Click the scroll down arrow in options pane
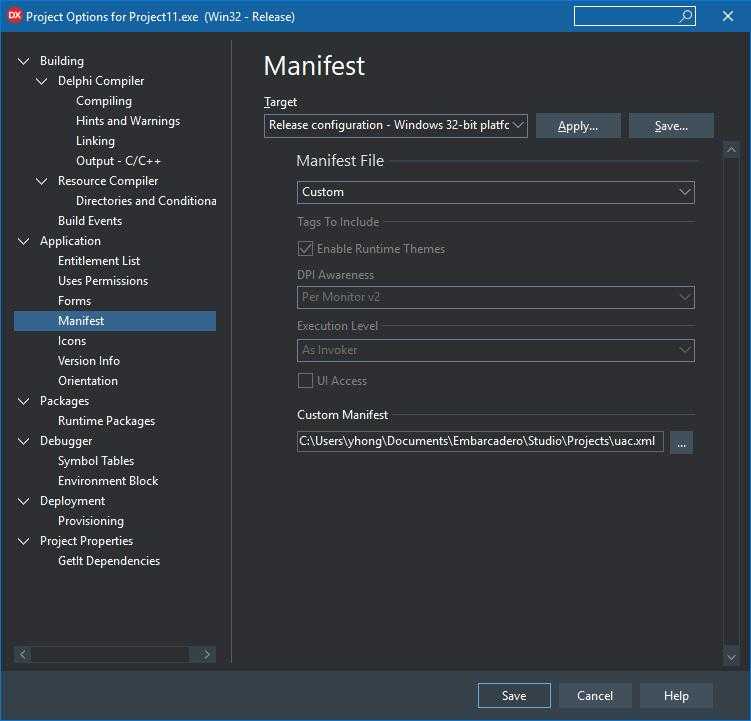 click(x=731, y=657)
